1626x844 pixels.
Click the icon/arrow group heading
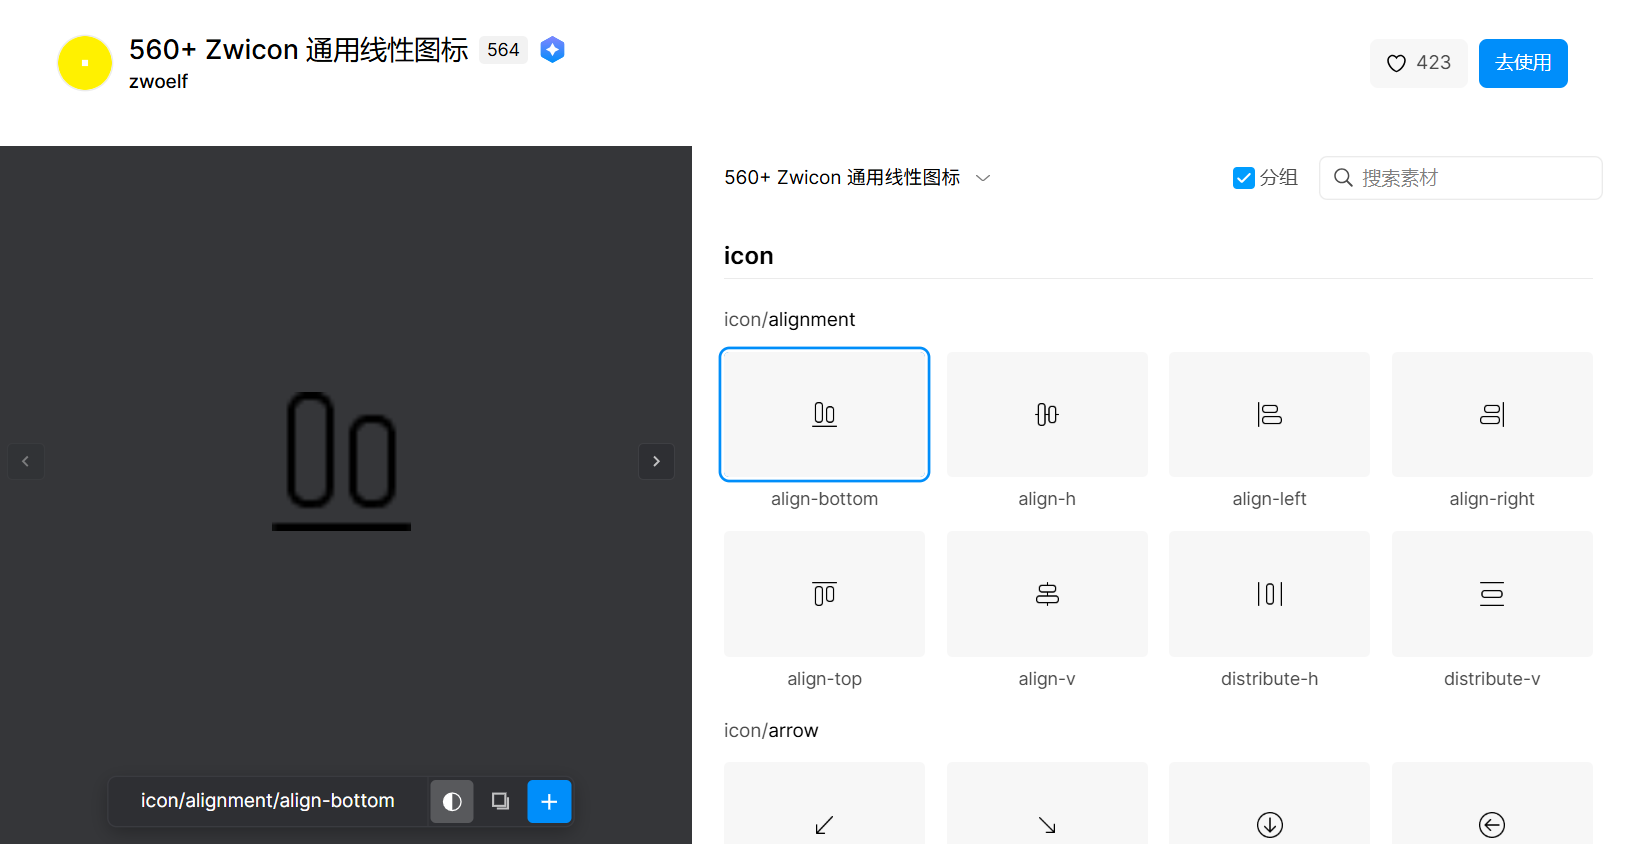(x=771, y=730)
